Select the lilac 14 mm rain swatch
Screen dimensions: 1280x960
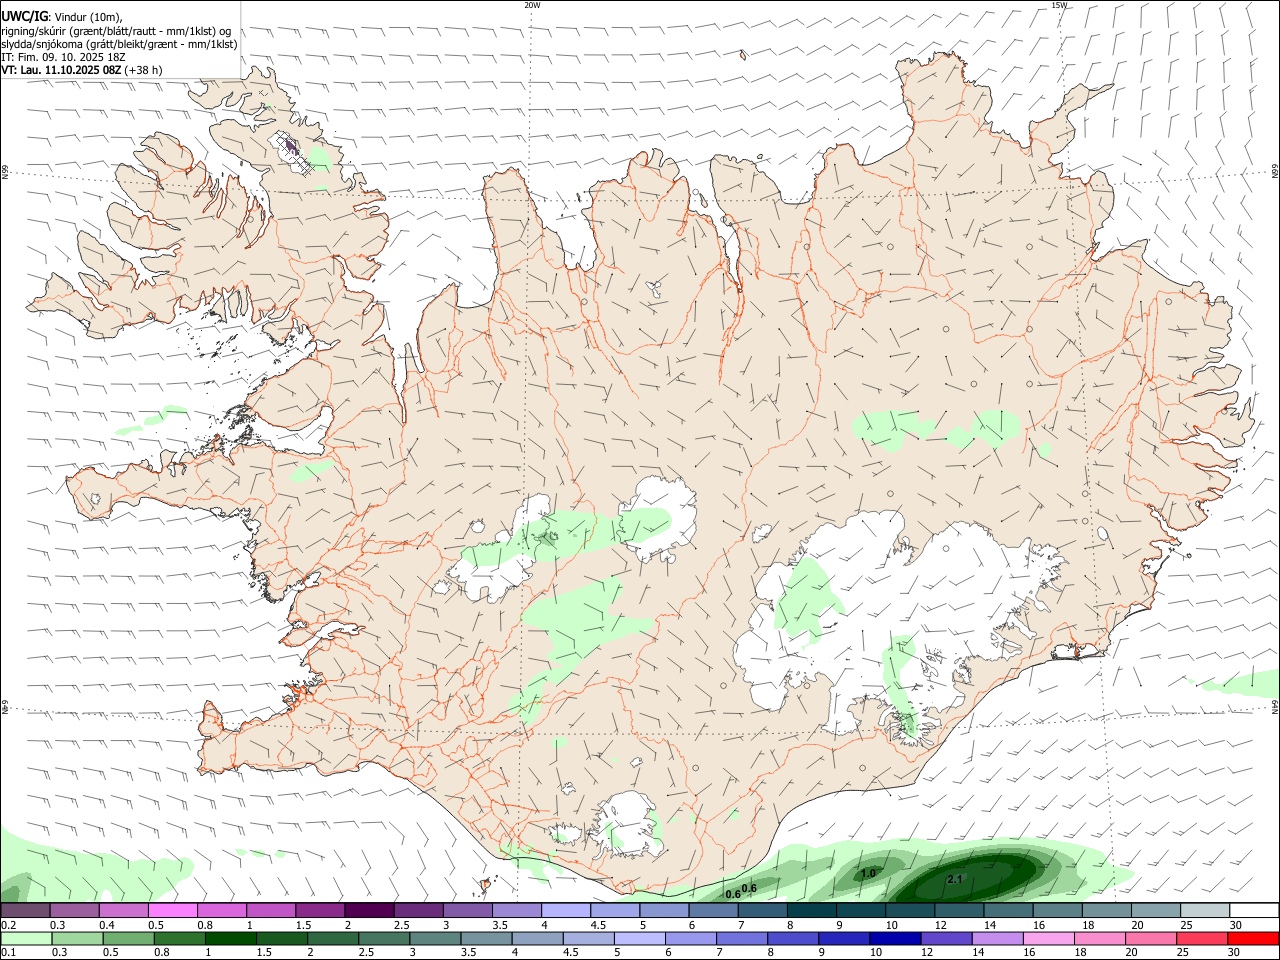pos(997,939)
